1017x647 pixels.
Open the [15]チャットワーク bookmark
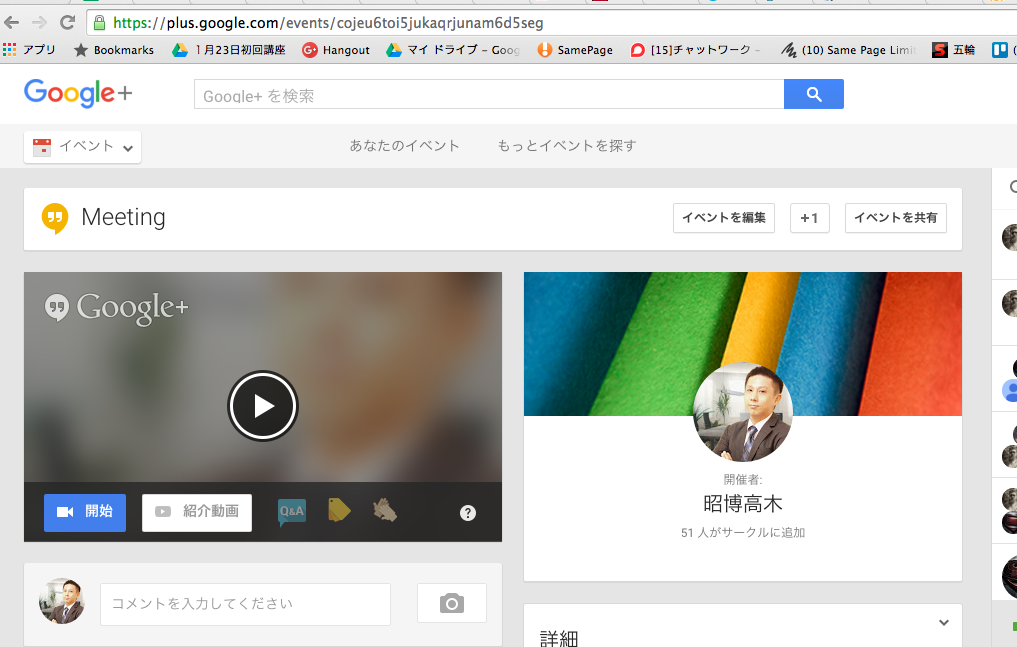pyautogui.click(x=695, y=50)
